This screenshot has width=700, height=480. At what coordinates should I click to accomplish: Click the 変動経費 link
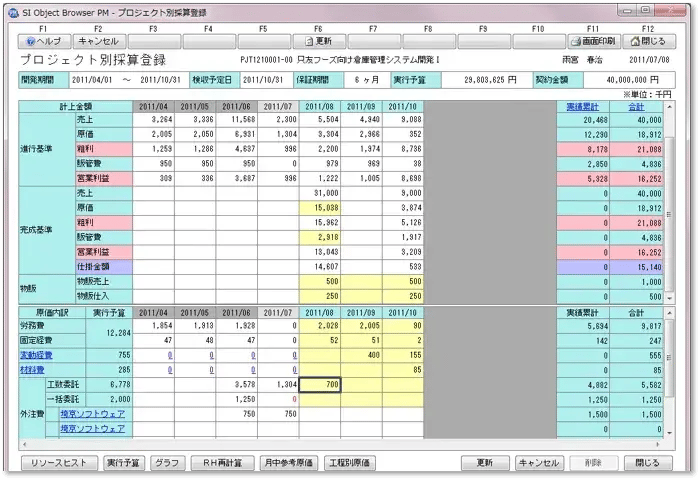(36, 355)
